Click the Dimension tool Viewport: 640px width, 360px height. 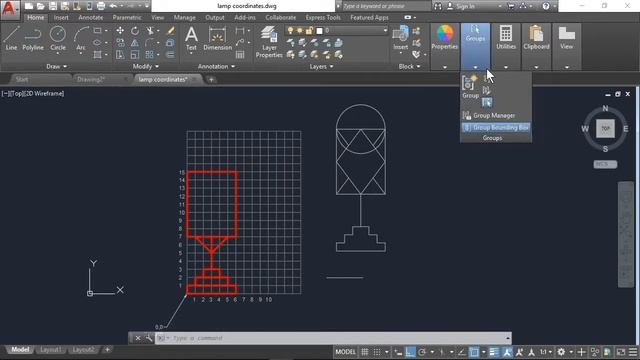click(217, 38)
